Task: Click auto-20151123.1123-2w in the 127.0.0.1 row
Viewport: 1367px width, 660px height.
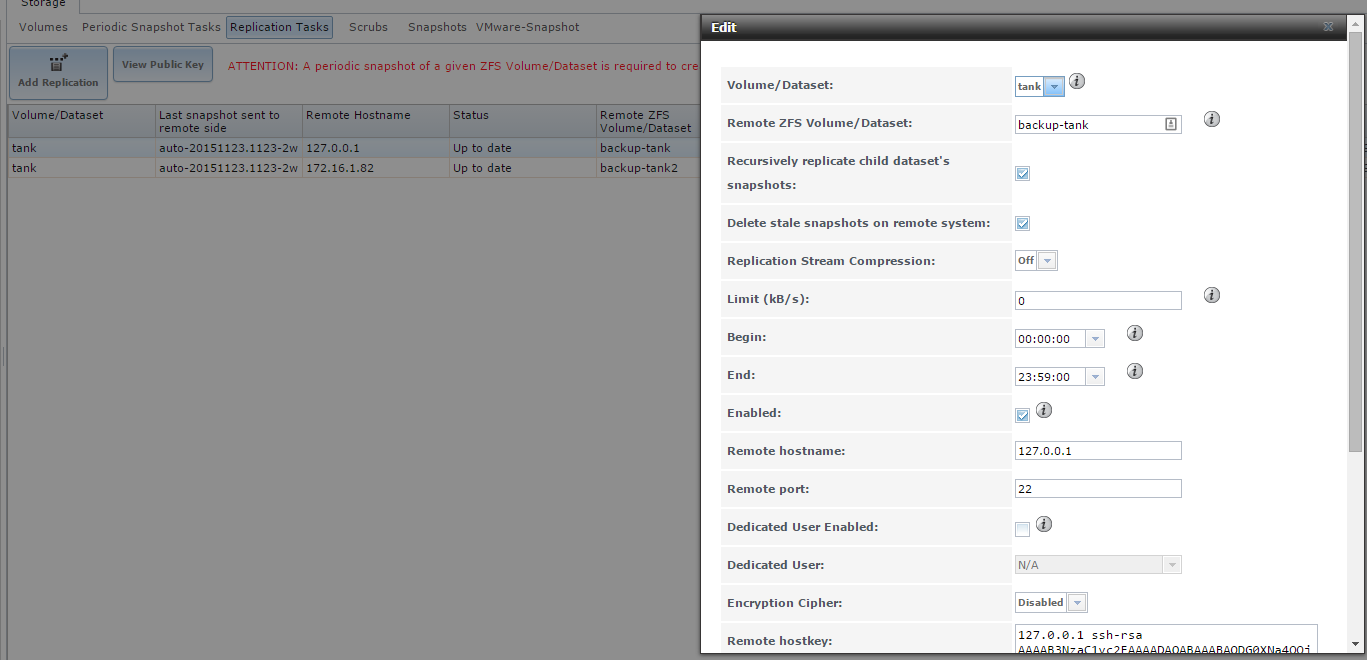Action: pyautogui.click(x=228, y=148)
